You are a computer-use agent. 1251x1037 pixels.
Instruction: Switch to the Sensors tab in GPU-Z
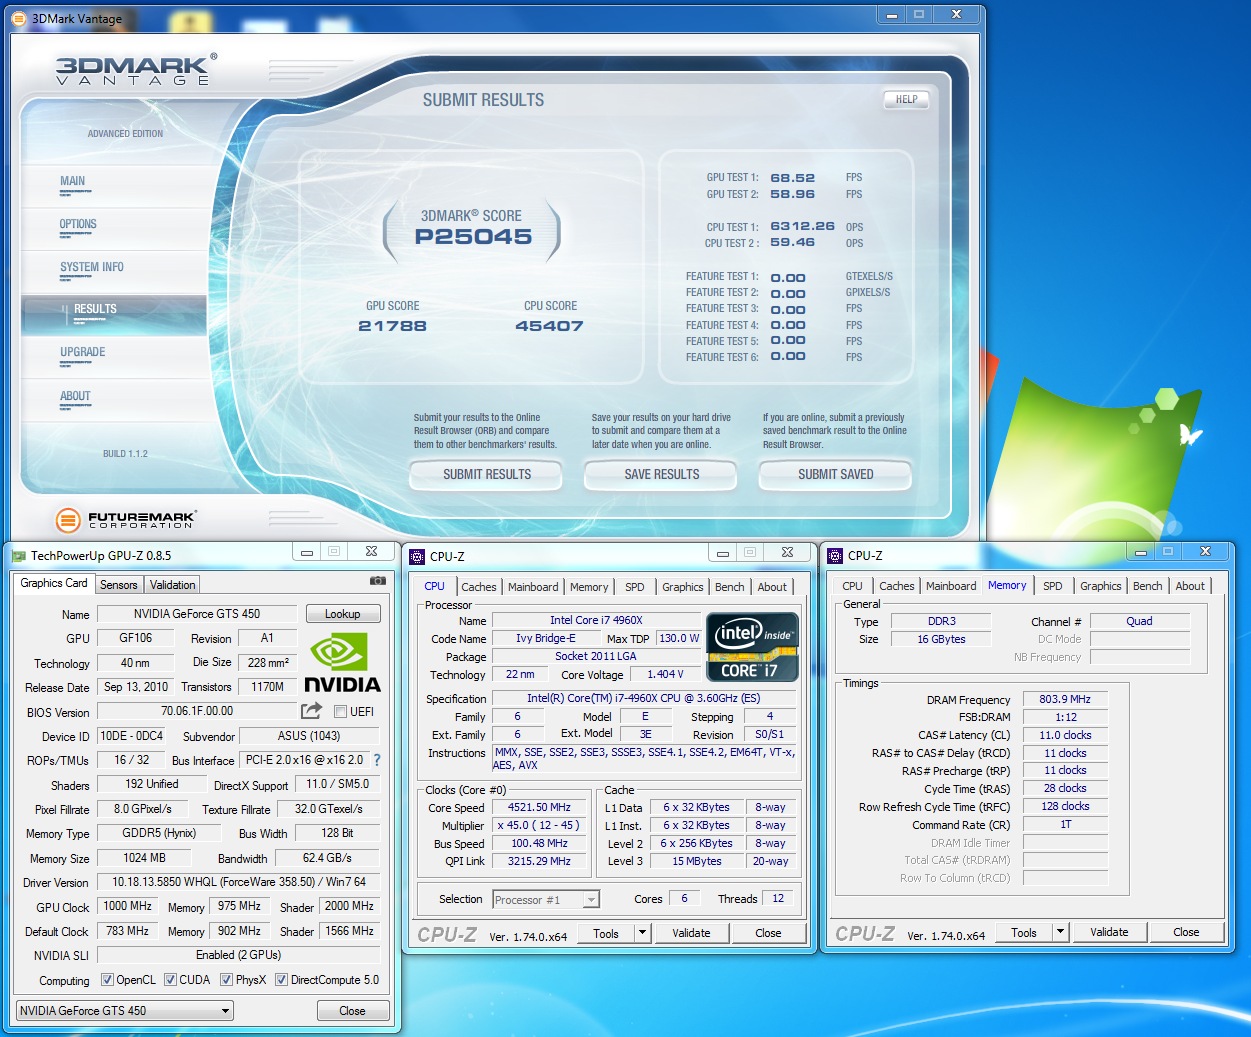tap(119, 585)
